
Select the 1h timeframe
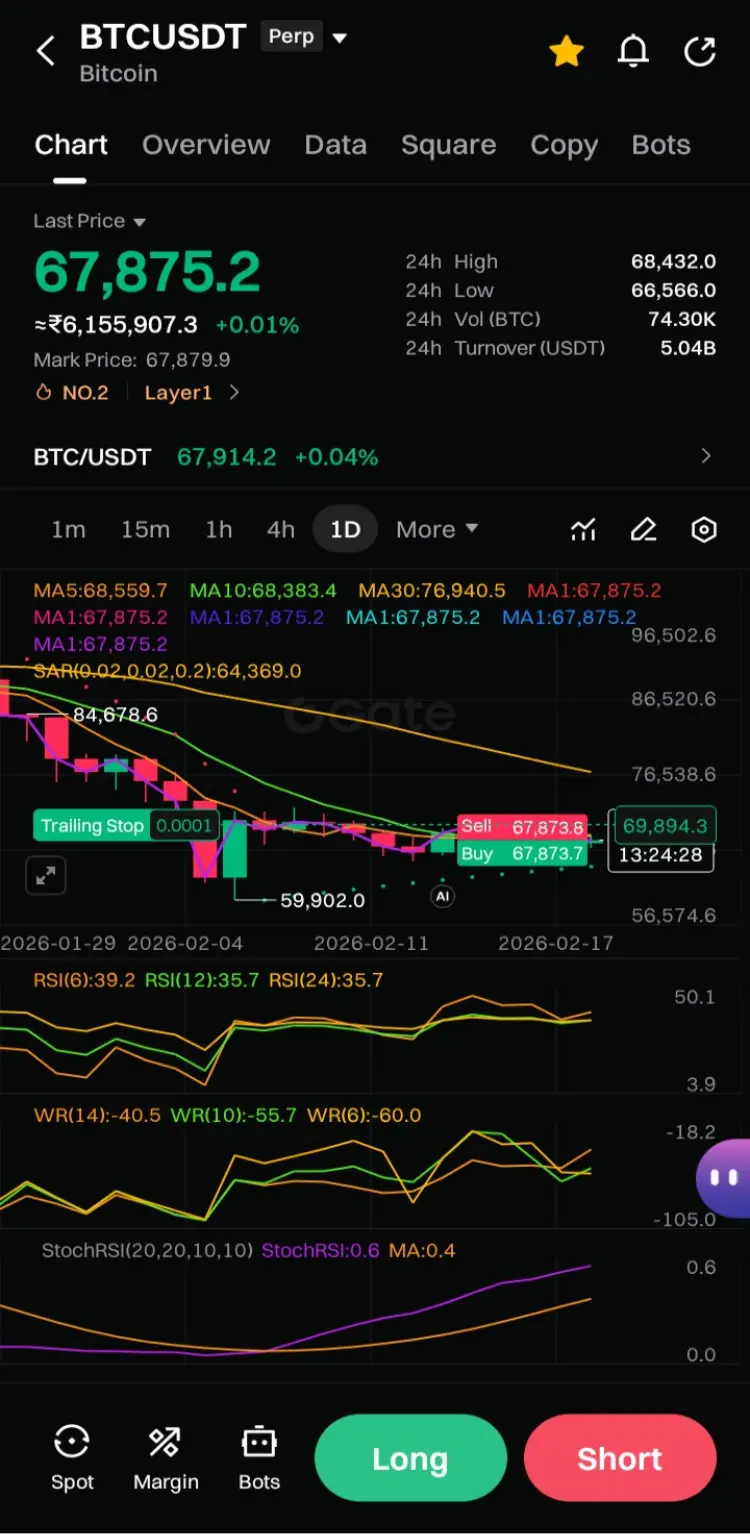click(x=219, y=530)
